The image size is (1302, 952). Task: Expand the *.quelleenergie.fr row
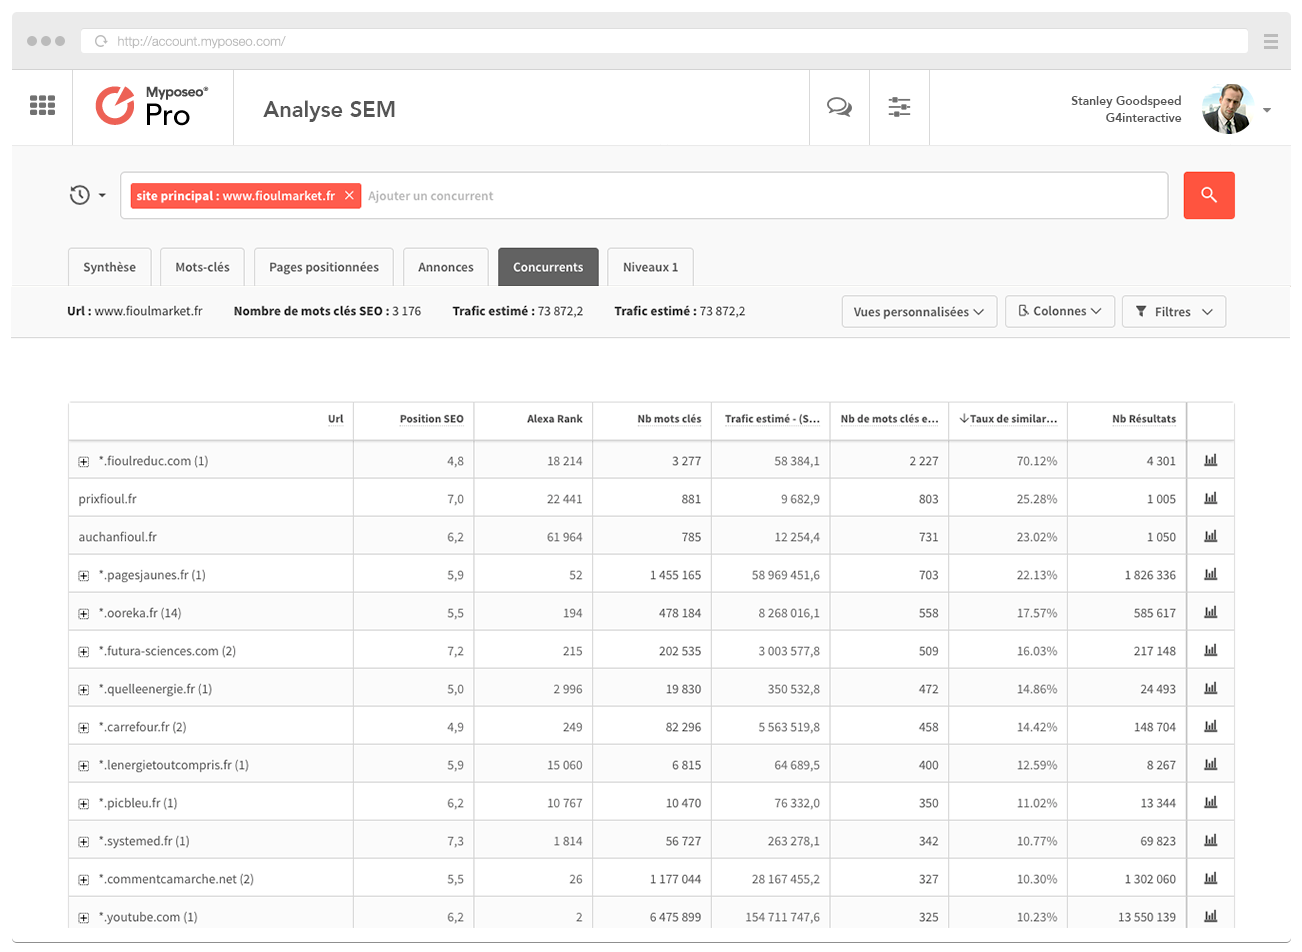[84, 690]
